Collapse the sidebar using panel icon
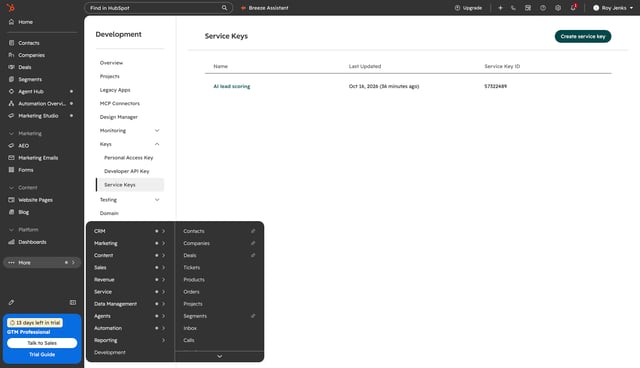This screenshot has height=368, width=640. click(73, 302)
